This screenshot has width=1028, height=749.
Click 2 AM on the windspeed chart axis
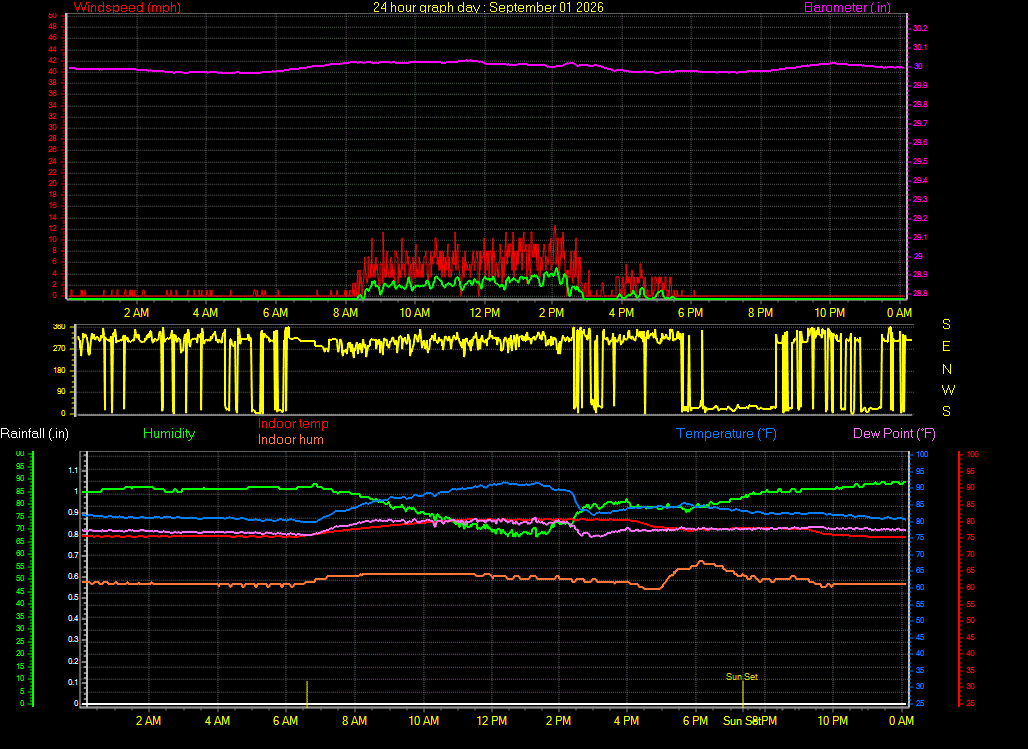click(x=136, y=313)
